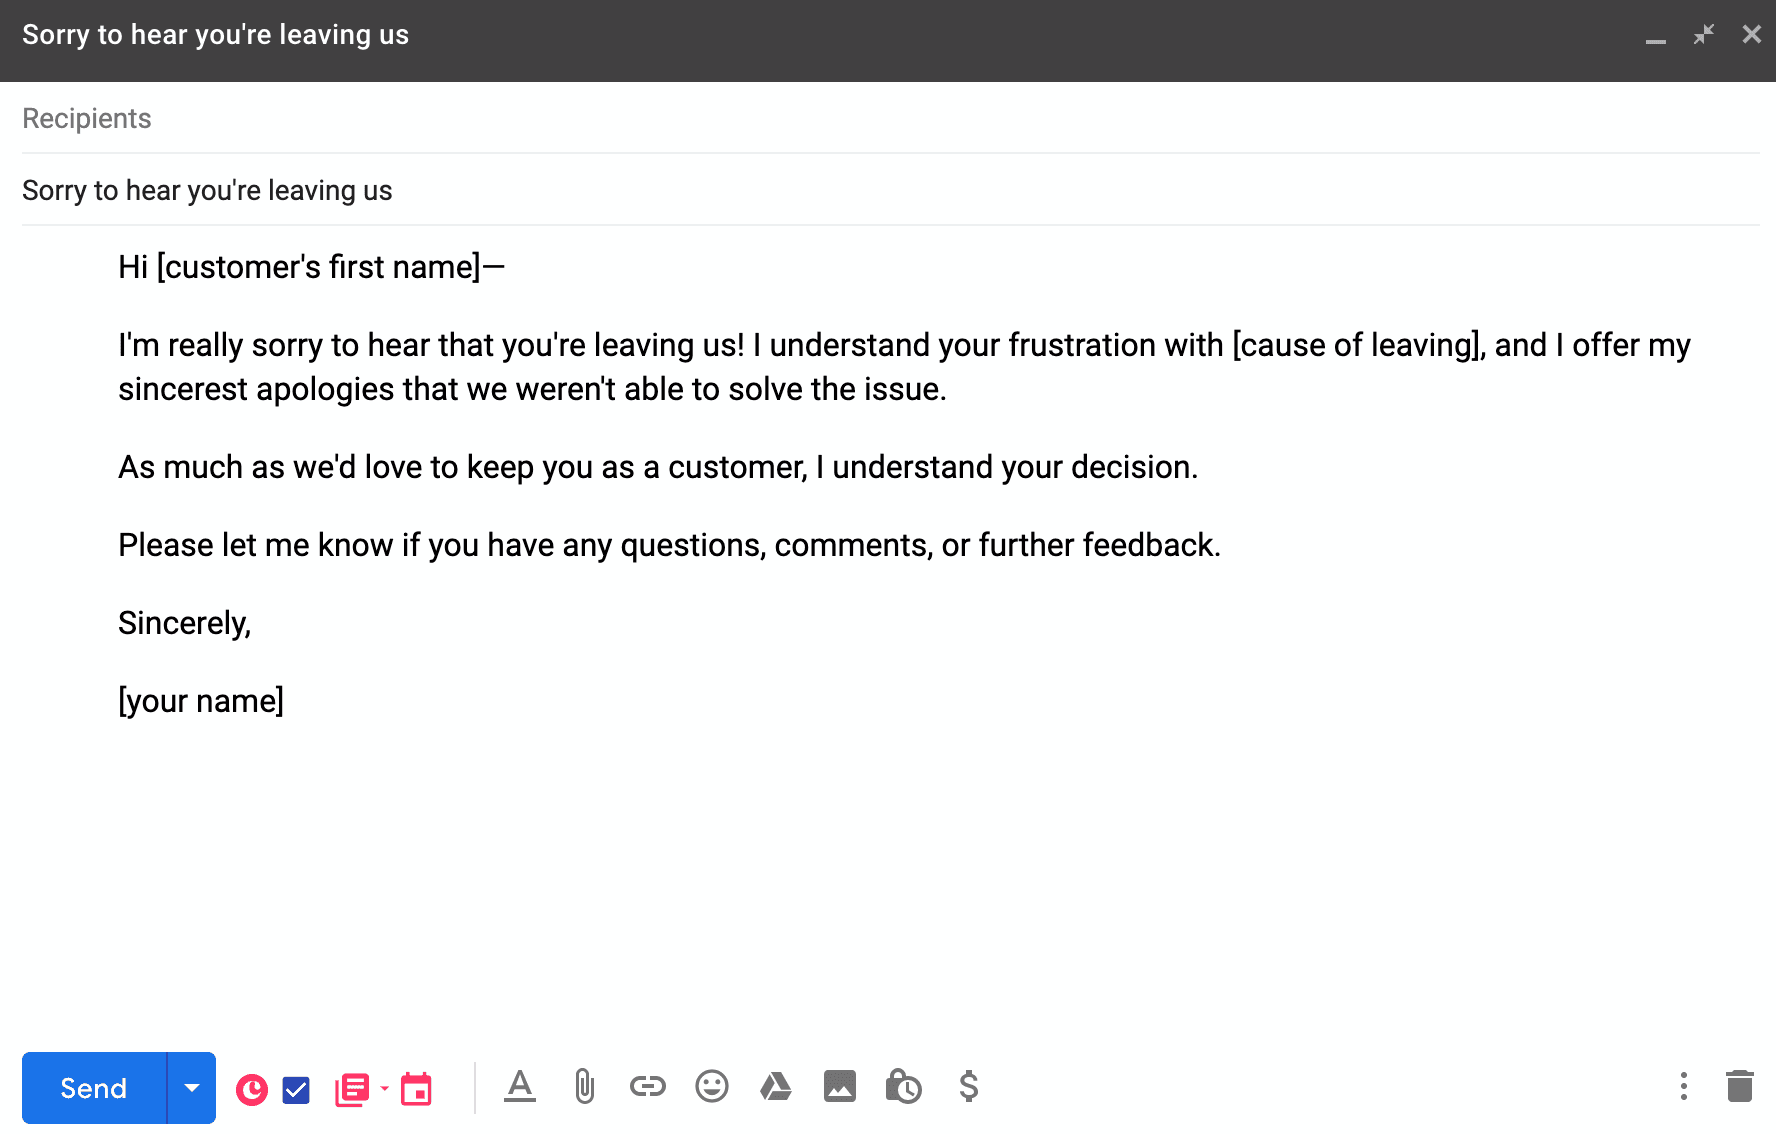Click the dollar sign money icon

[968, 1086]
